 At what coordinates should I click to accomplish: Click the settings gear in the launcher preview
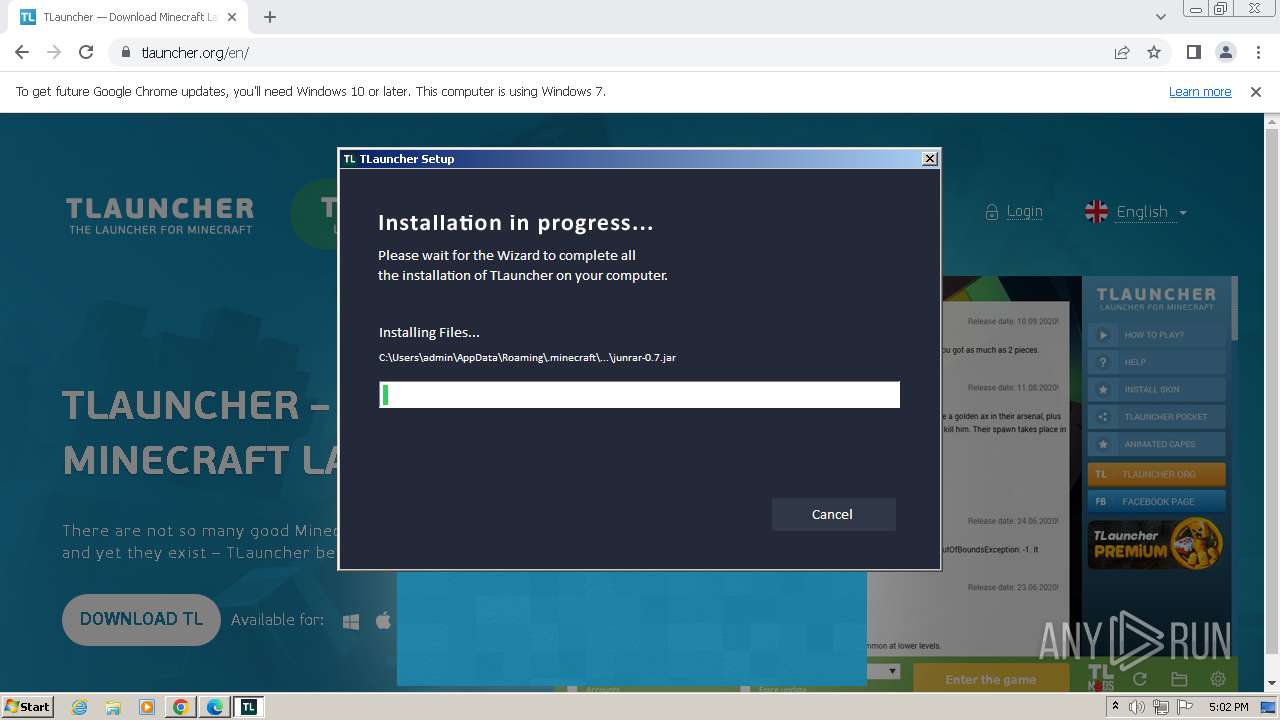(1218, 679)
